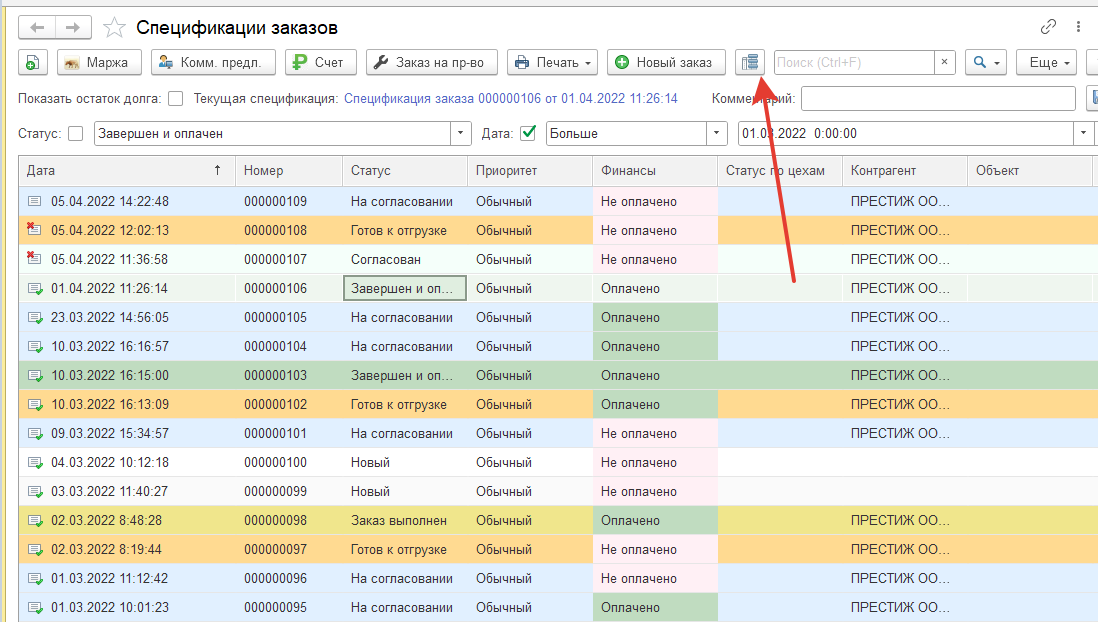Select status Заказ выполнен of order 000000098
This screenshot has width=1098, height=622.
pyautogui.click(x=405, y=520)
